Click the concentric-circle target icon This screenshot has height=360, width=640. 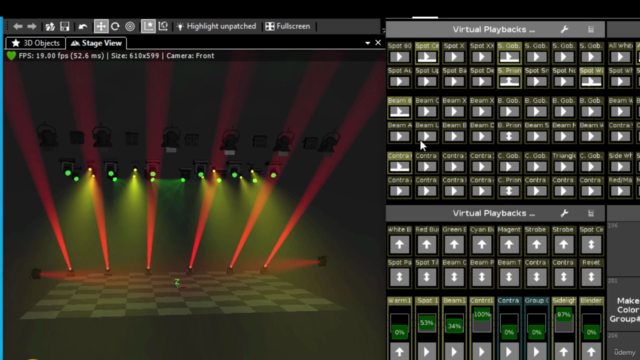point(130,27)
